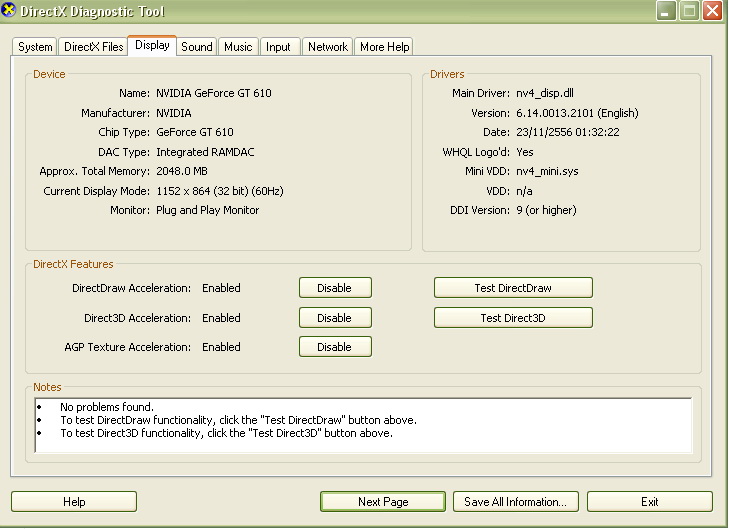729x529 pixels.
Task: Click driver version 6.14.0013.2101
Action: (x=577, y=113)
